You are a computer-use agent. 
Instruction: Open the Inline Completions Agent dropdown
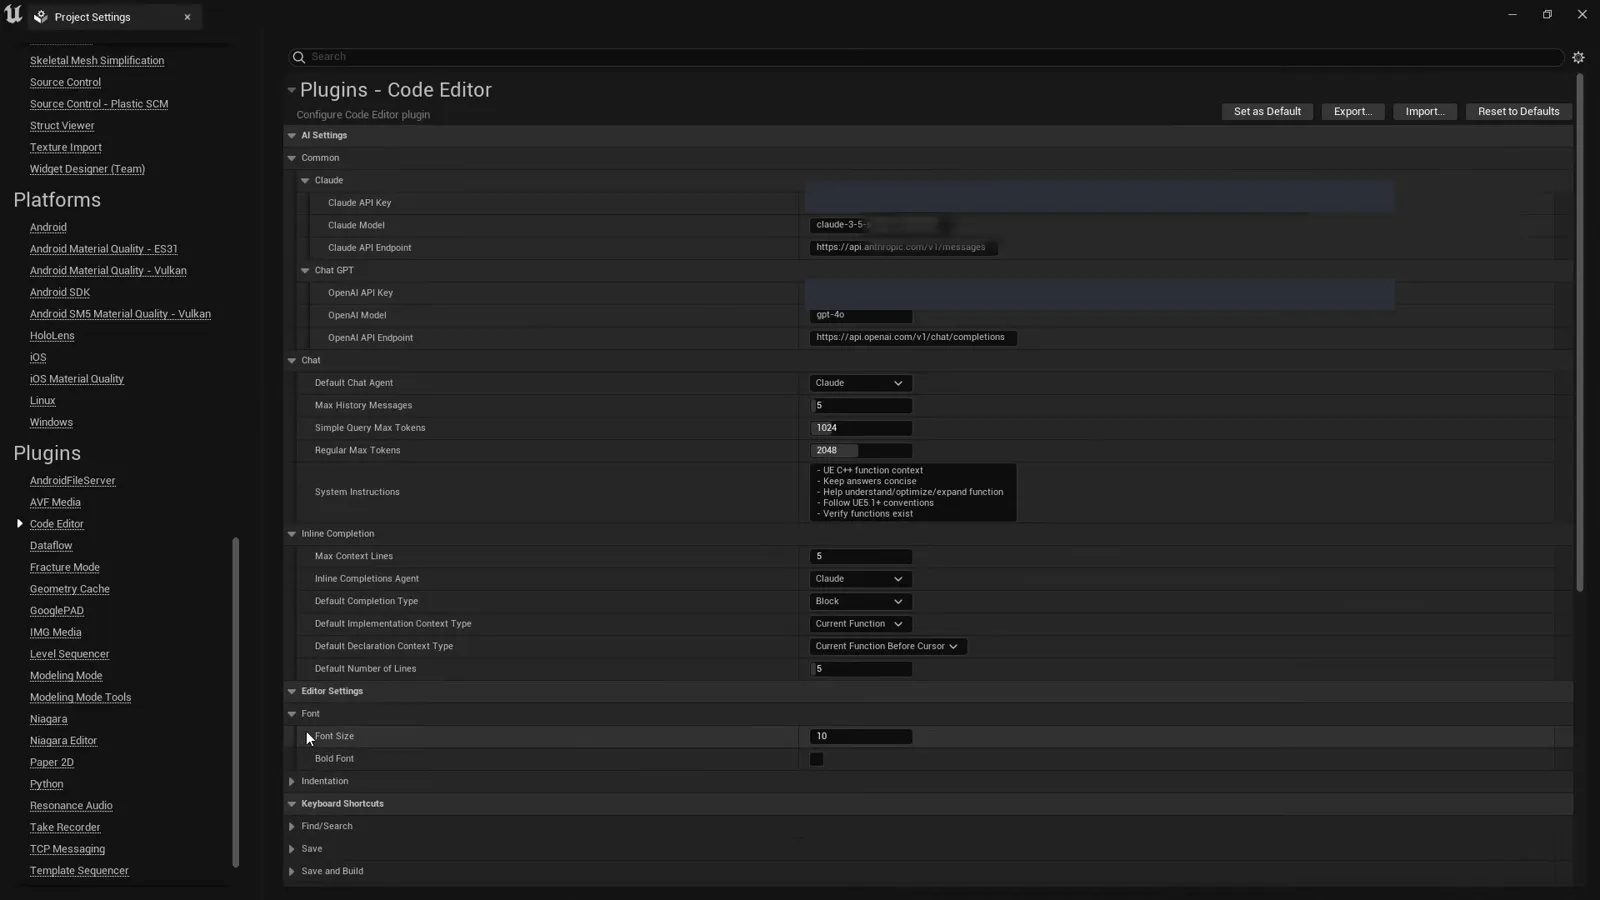point(860,579)
